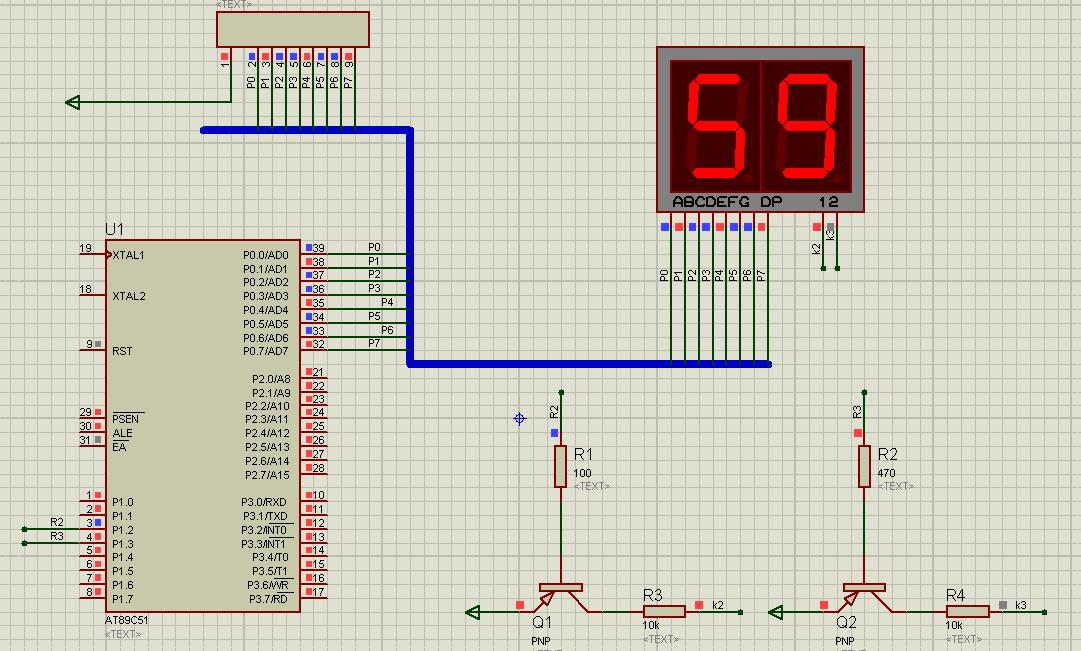
Task: Click the P2.0/A8 pin label
Action: click(x=271, y=379)
